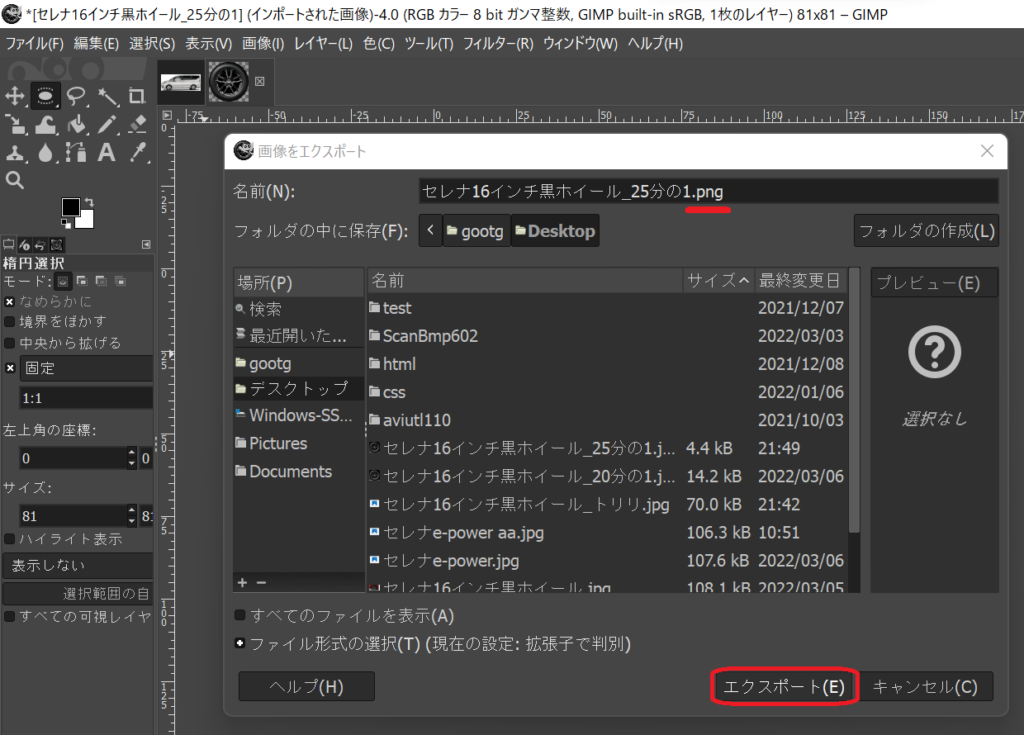Image resolution: width=1024 pixels, height=735 pixels.
Task: Open the フィルター menu
Action: point(496,44)
